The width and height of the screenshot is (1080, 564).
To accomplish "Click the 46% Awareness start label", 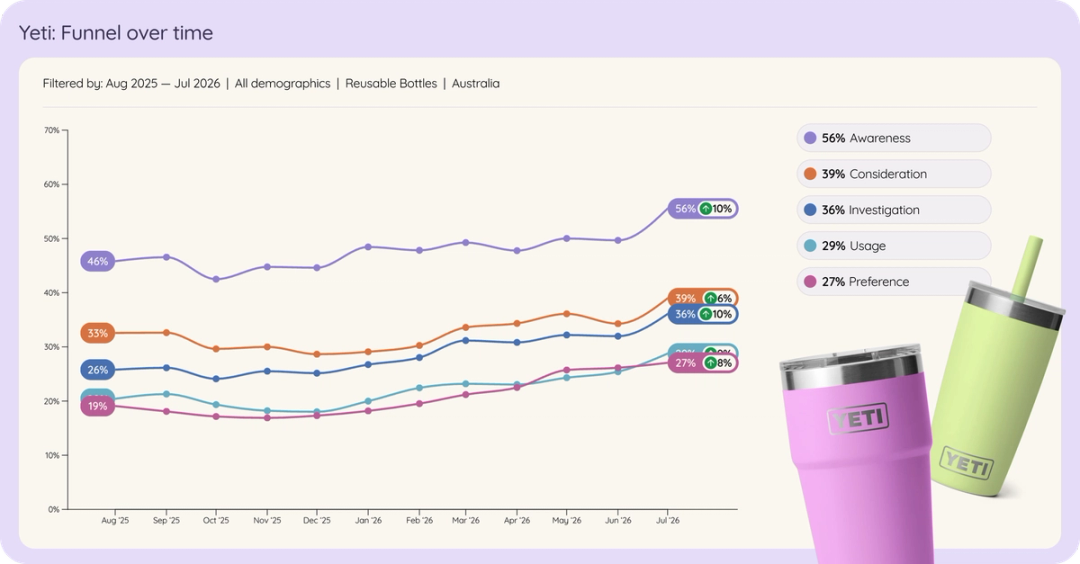I will click(98, 262).
